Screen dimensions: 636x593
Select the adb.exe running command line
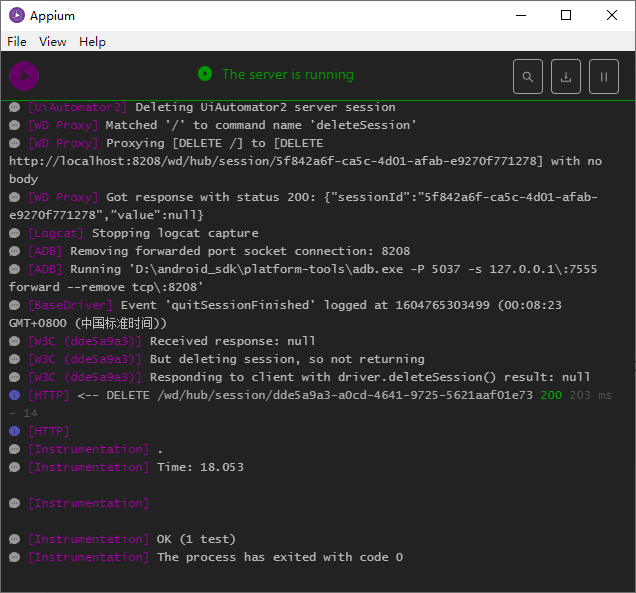click(x=303, y=278)
